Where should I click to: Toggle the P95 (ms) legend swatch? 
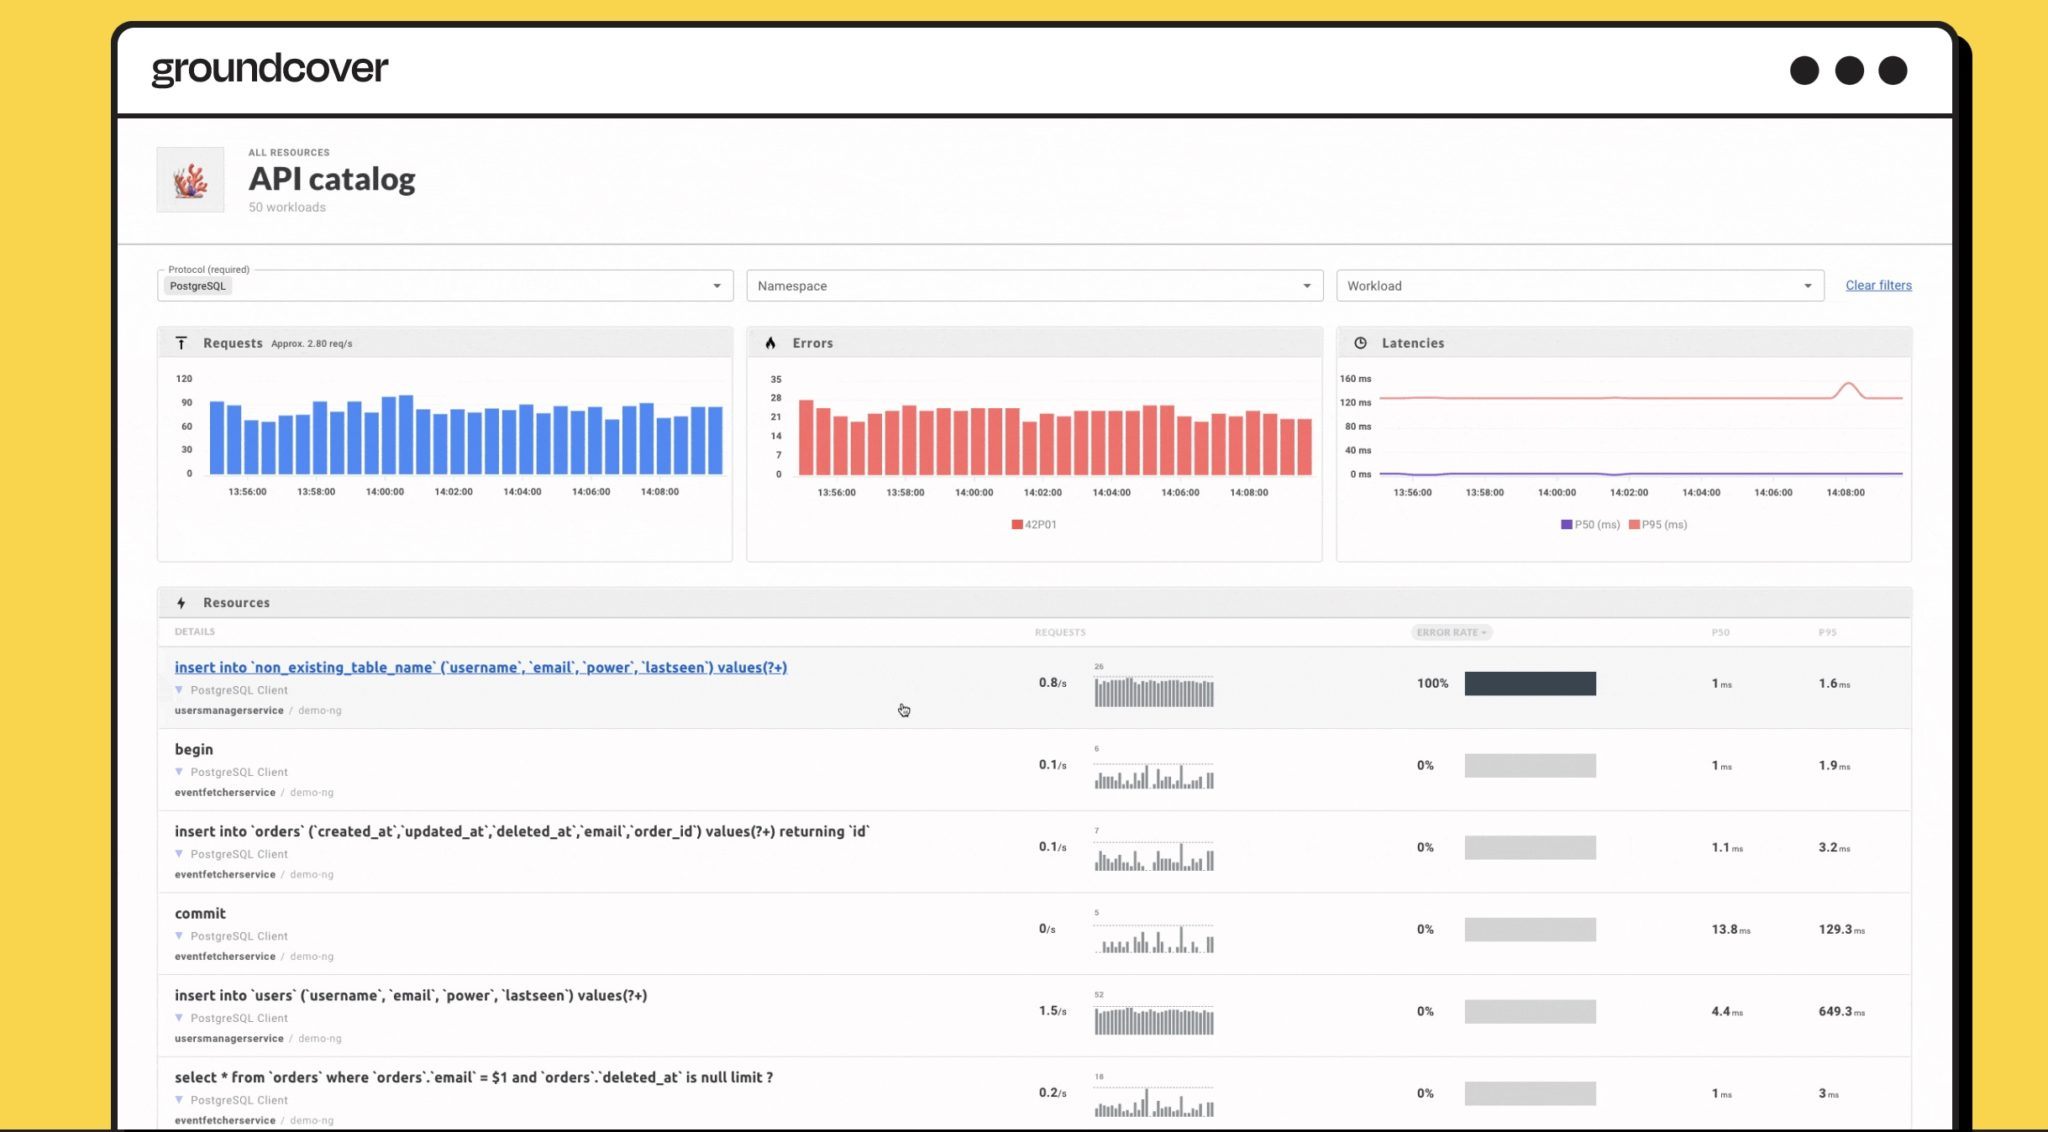[1634, 524]
